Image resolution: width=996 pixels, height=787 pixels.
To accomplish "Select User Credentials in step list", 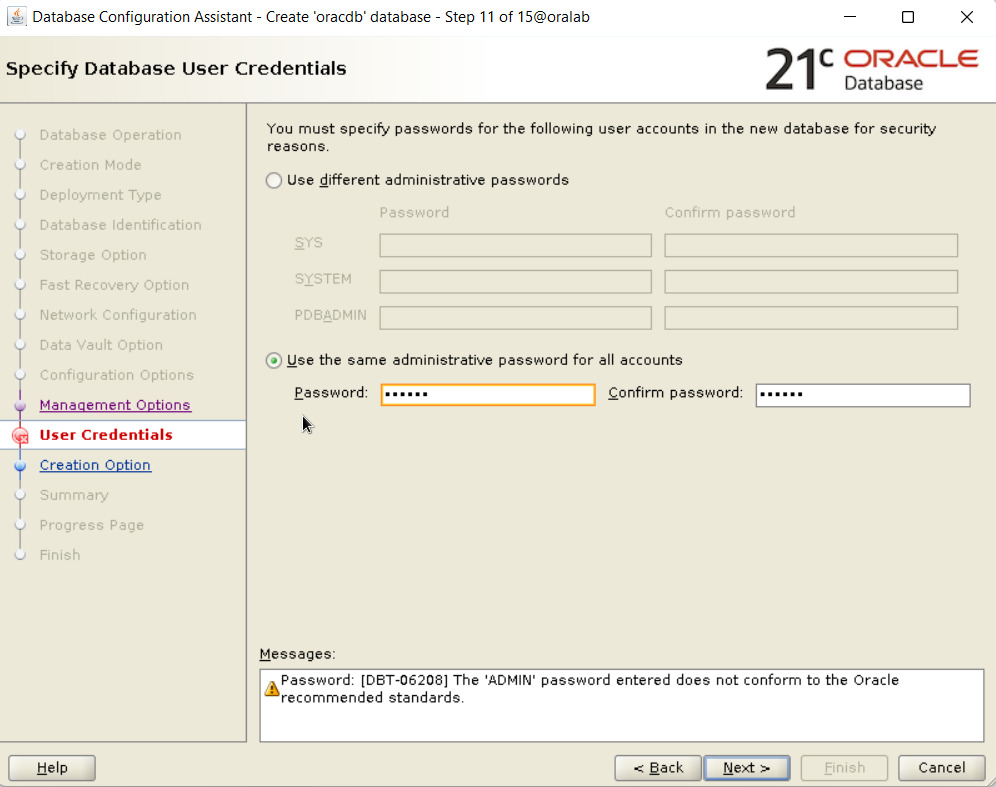I will click(106, 435).
